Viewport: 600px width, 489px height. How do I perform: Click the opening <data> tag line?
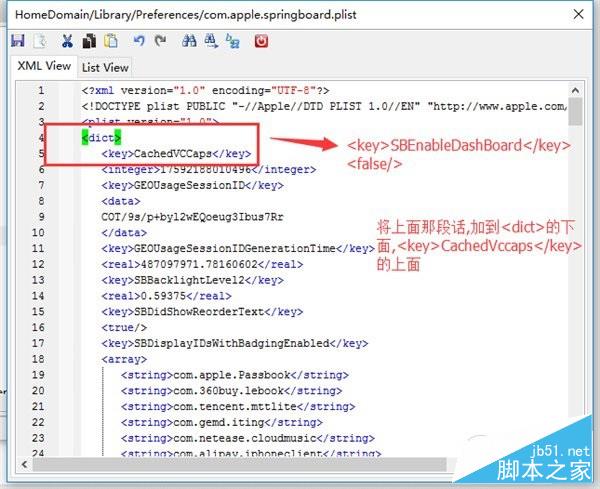point(121,201)
